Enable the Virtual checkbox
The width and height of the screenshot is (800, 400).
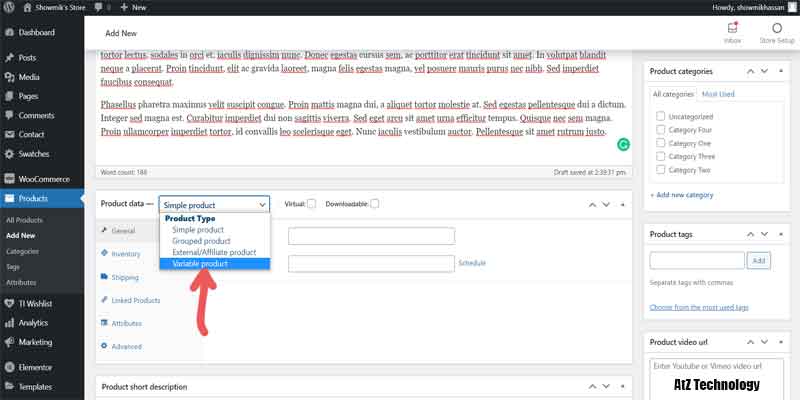311,204
